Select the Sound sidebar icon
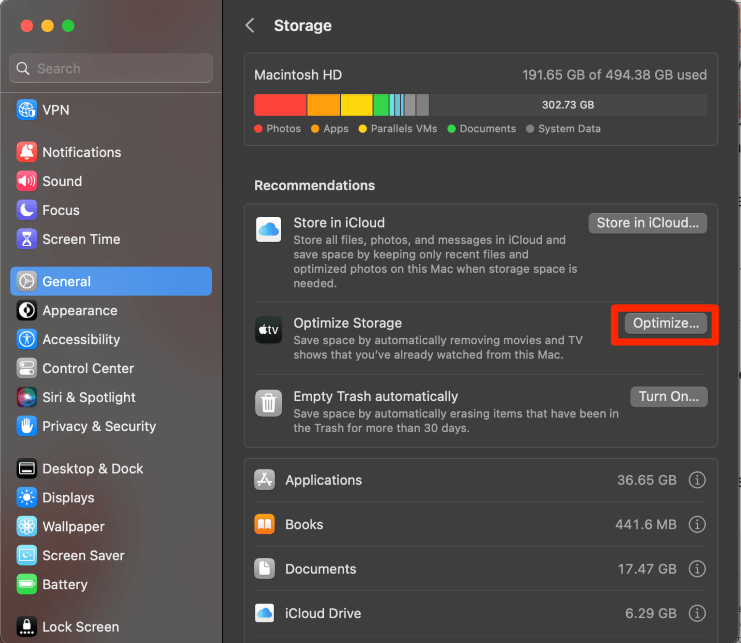741x643 pixels. (x=26, y=181)
